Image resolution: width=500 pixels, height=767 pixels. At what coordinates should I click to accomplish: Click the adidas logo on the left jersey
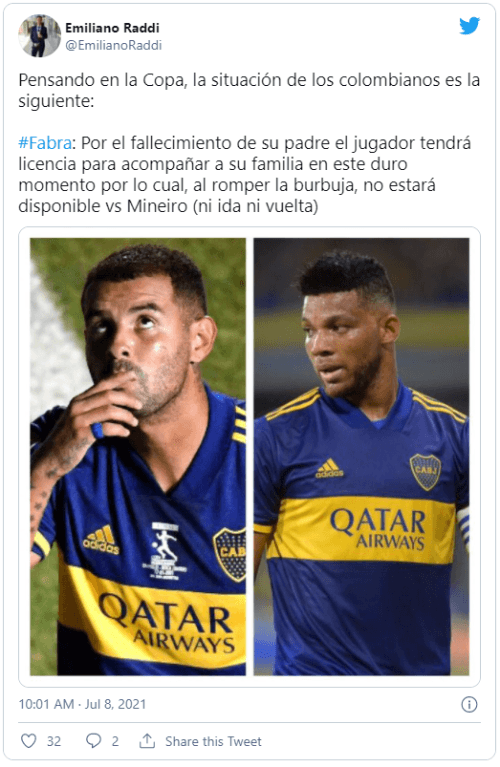coord(101,541)
